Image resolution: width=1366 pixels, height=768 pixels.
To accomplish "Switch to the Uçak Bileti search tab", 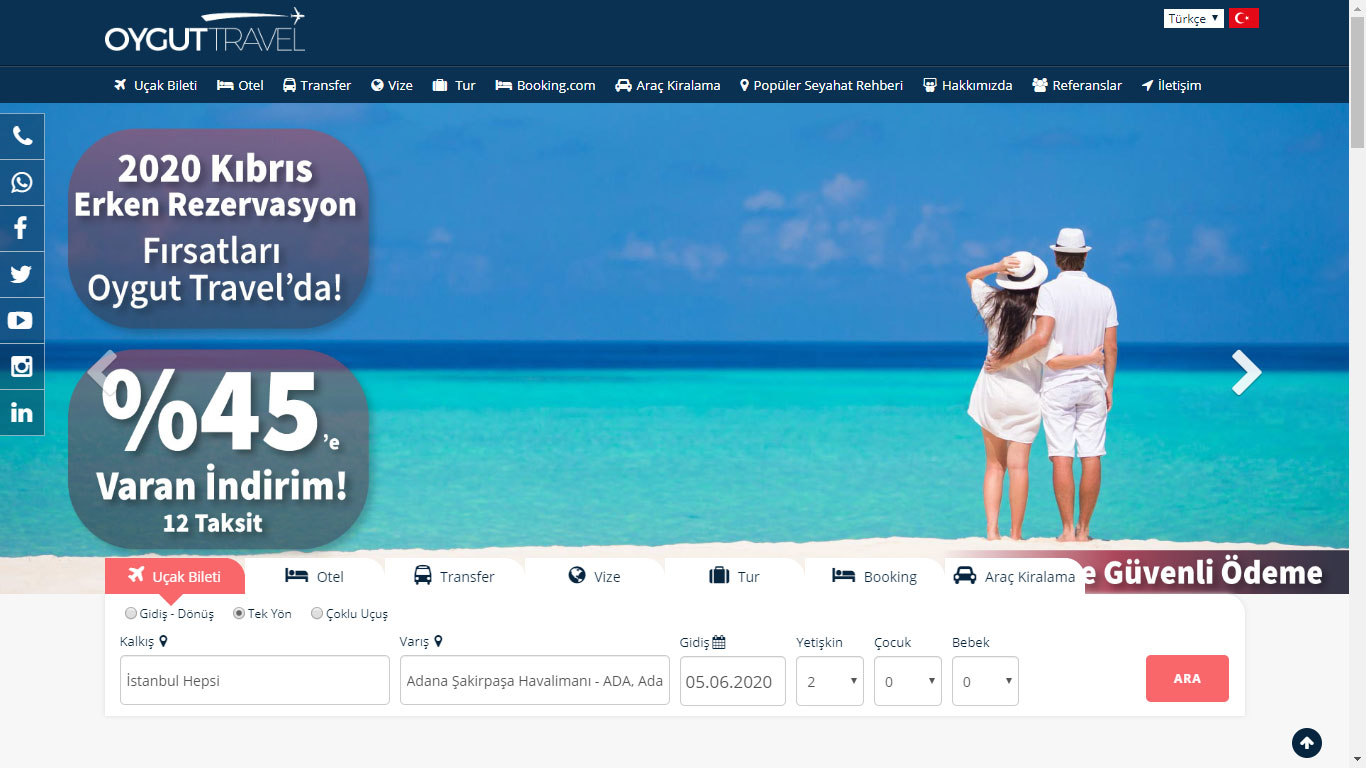I will 175,576.
